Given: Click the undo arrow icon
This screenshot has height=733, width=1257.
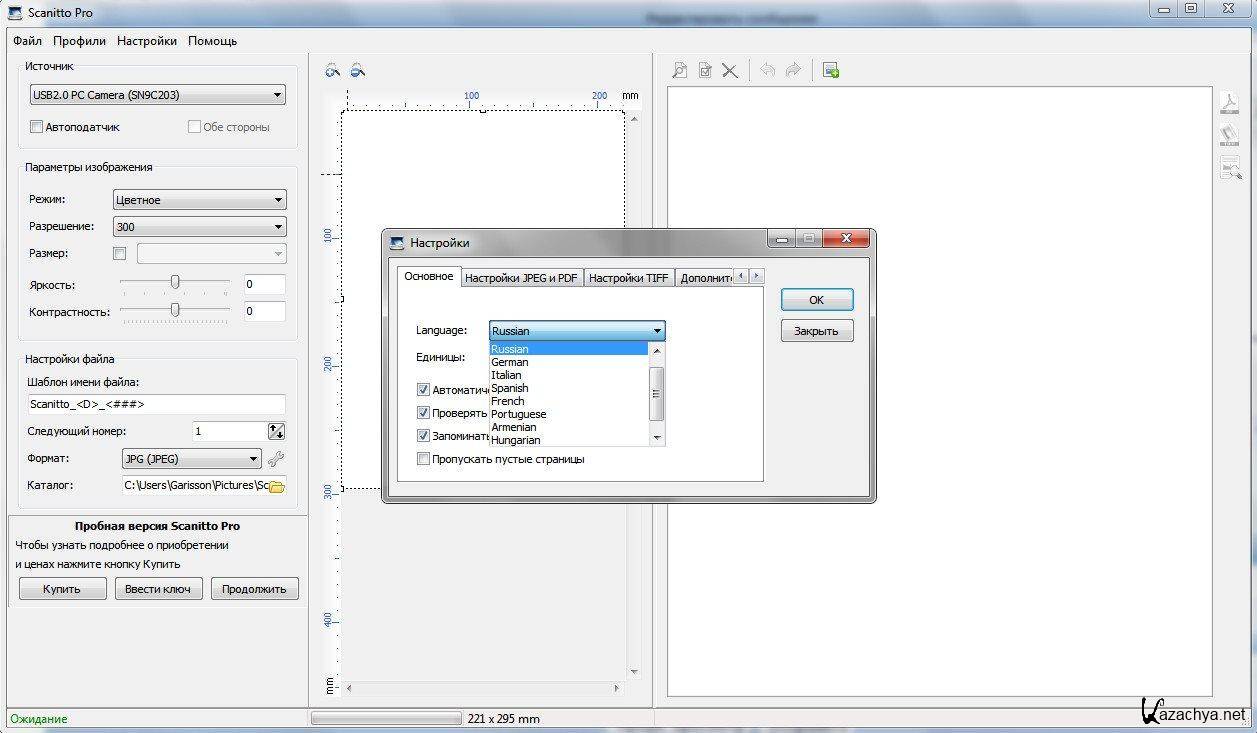Looking at the screenshot, I should pos(767,70).
